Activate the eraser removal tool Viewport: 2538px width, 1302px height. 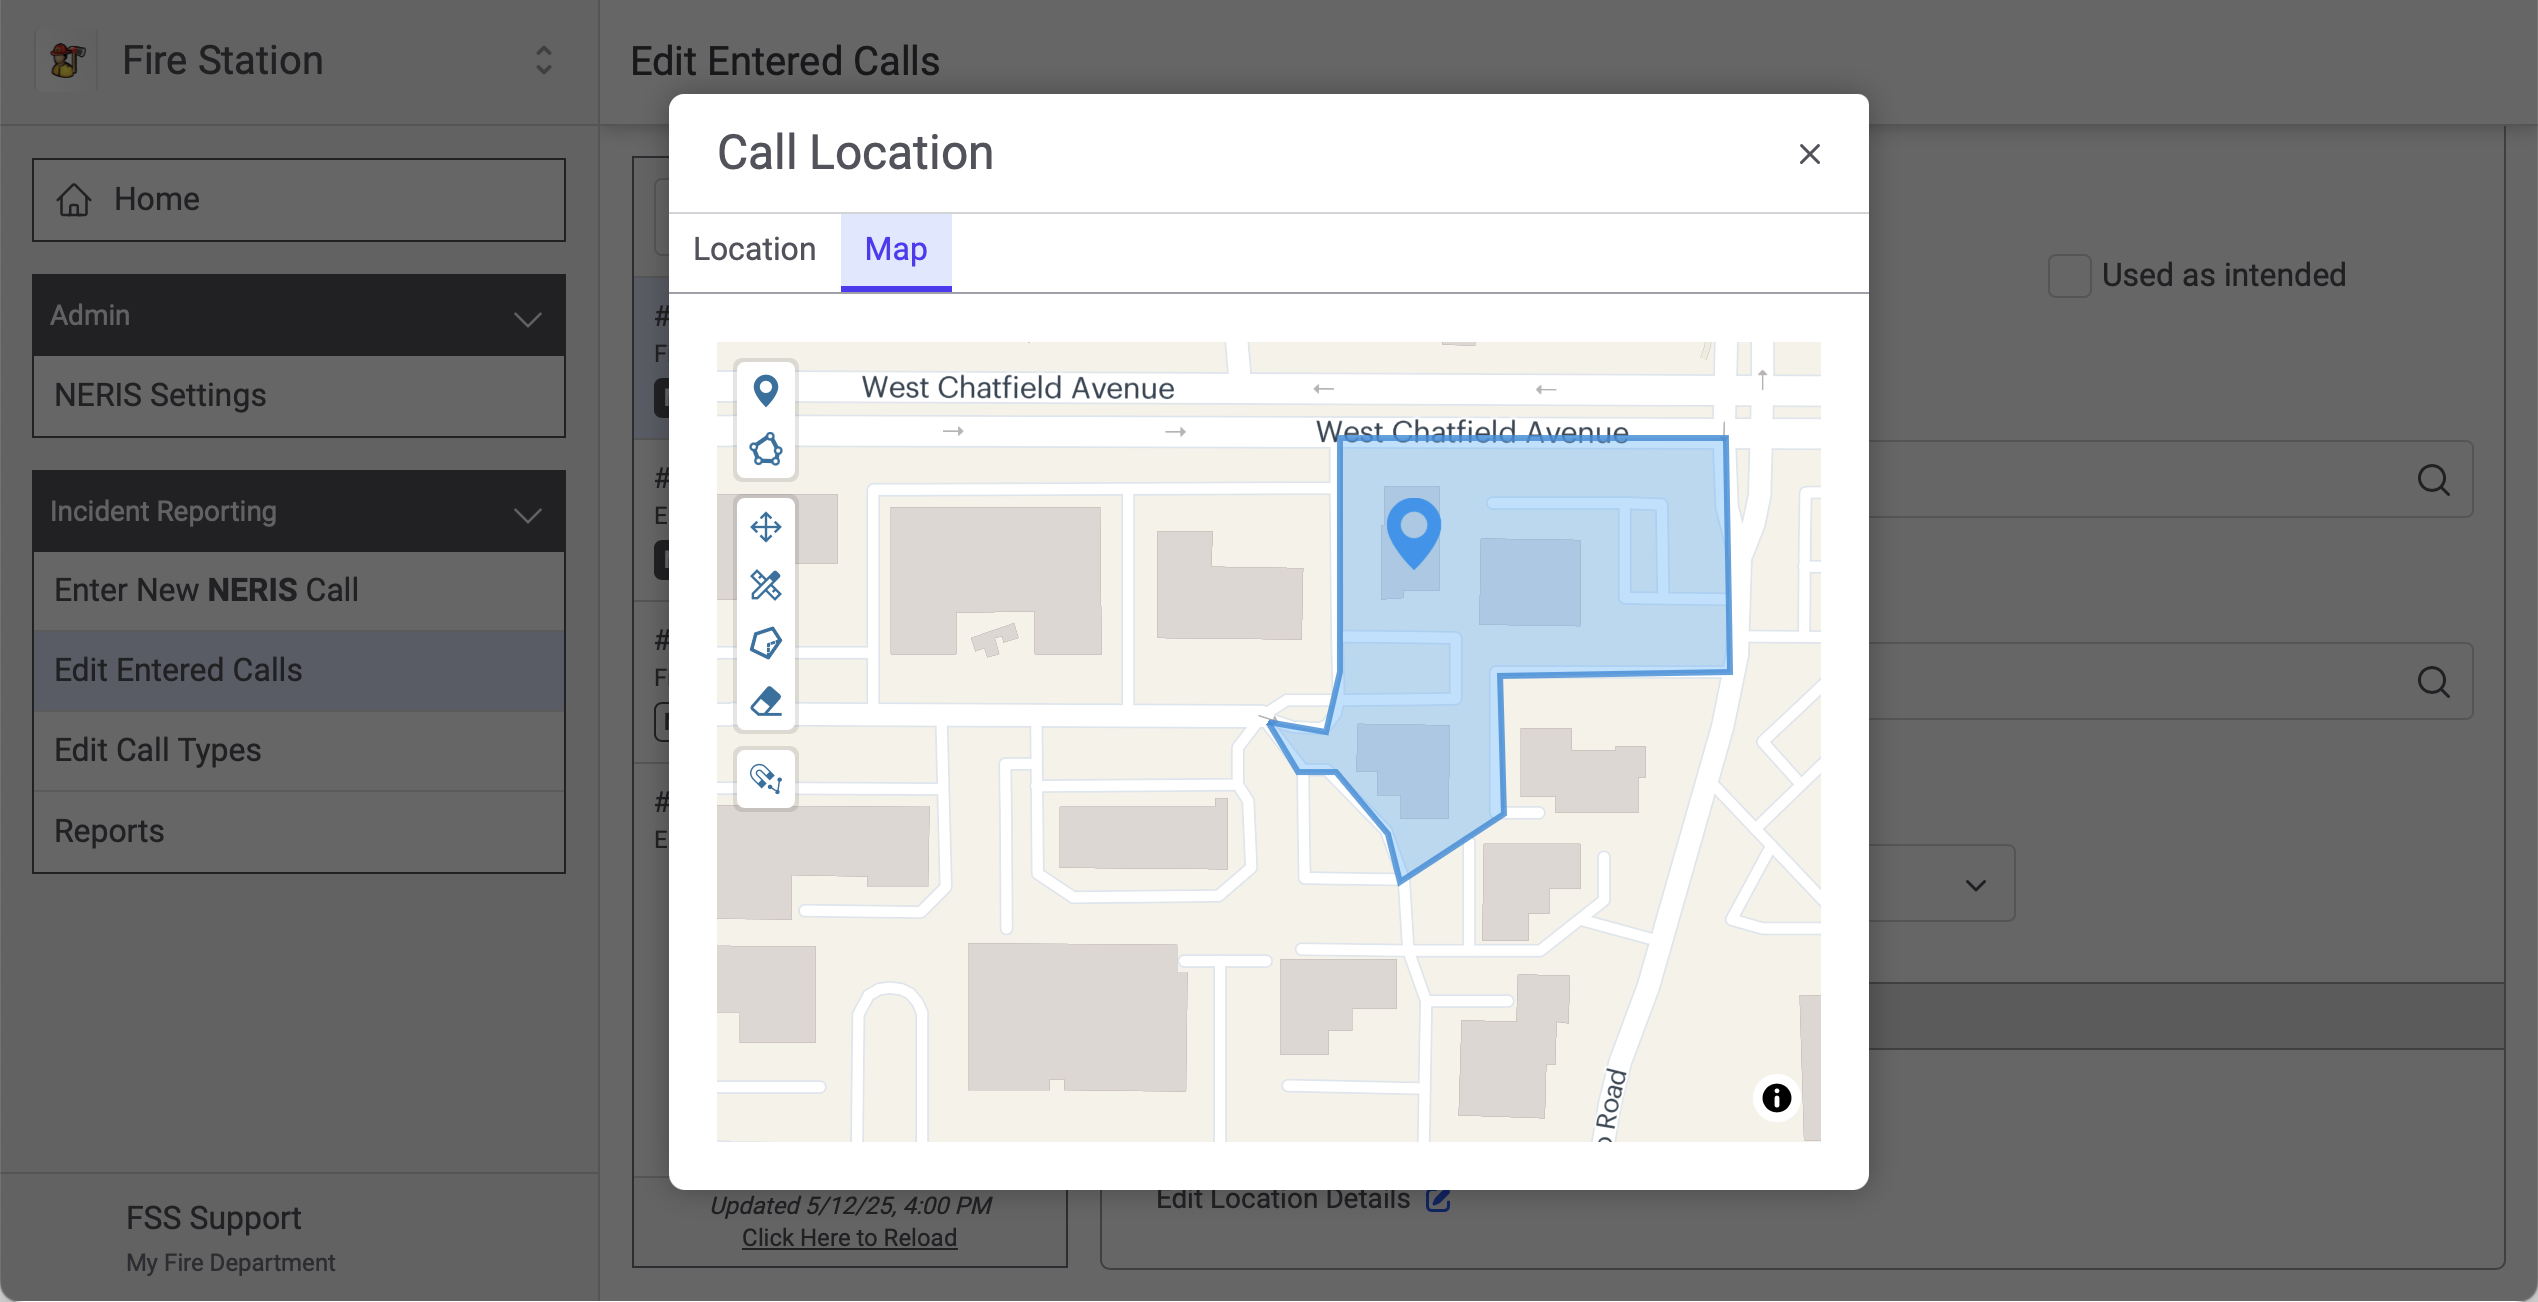[x=766, y=701]
